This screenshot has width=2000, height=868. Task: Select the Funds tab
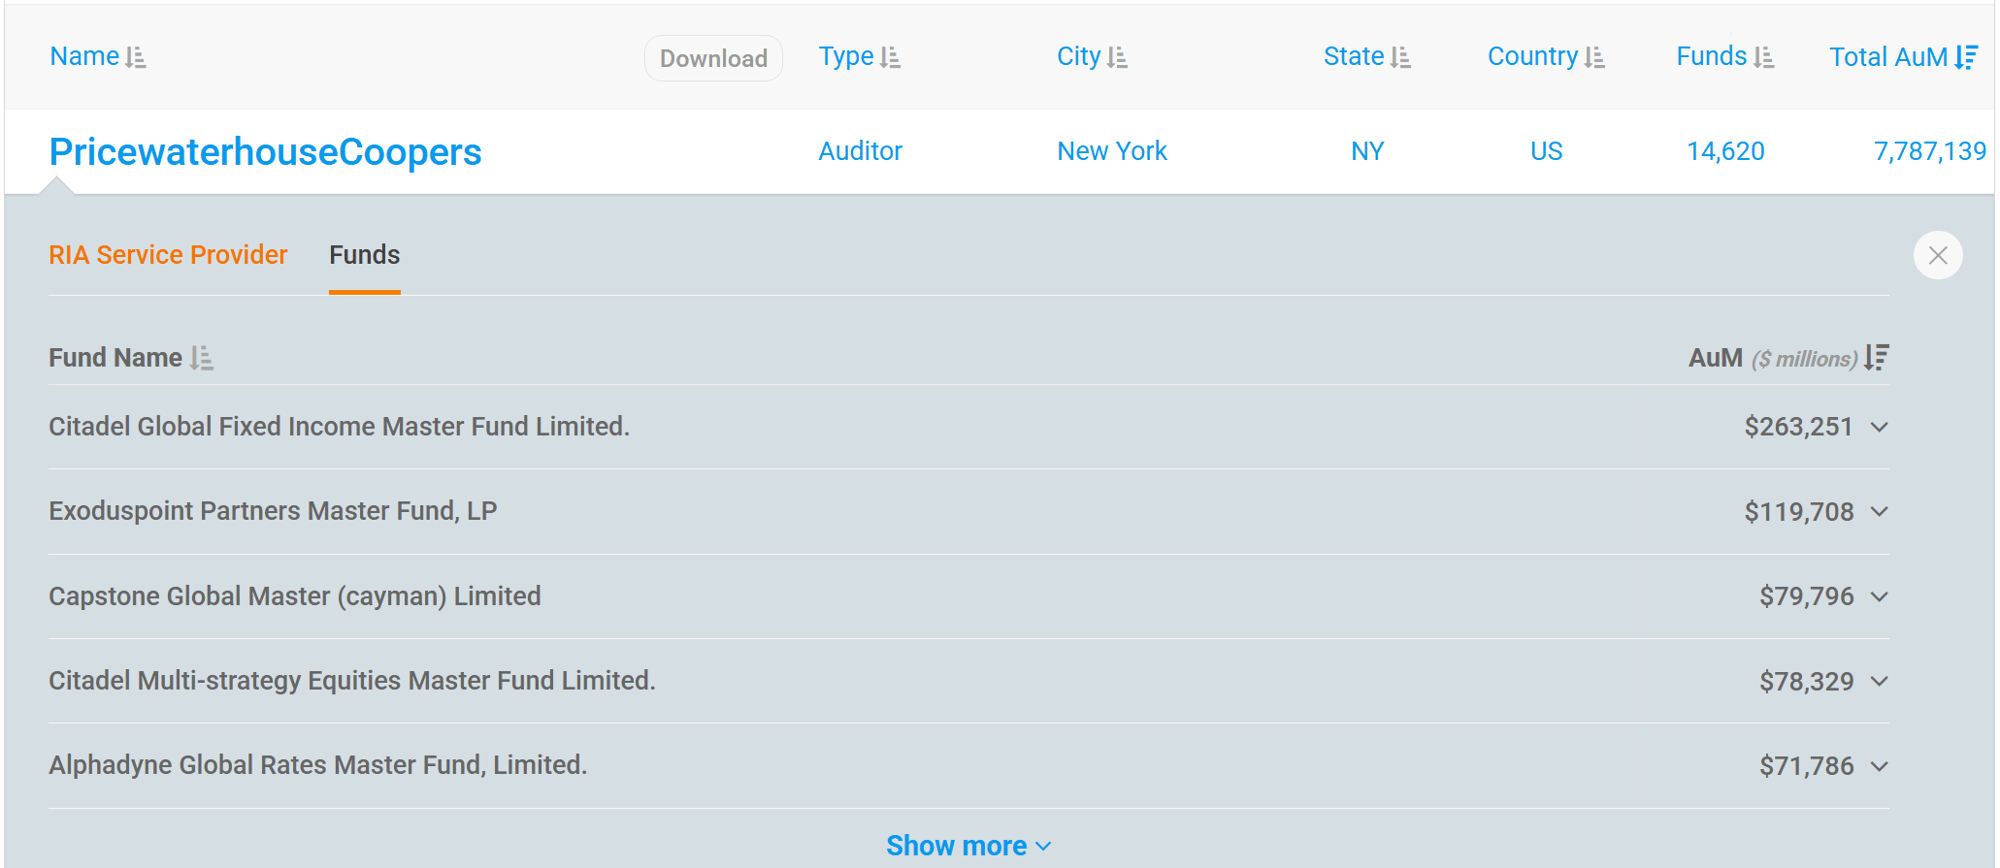pos(364,255)
